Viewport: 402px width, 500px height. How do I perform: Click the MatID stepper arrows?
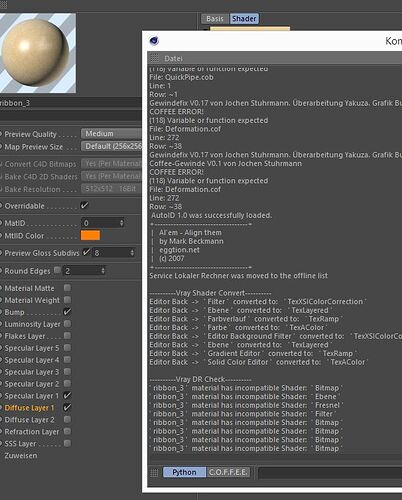click(122, 223)
